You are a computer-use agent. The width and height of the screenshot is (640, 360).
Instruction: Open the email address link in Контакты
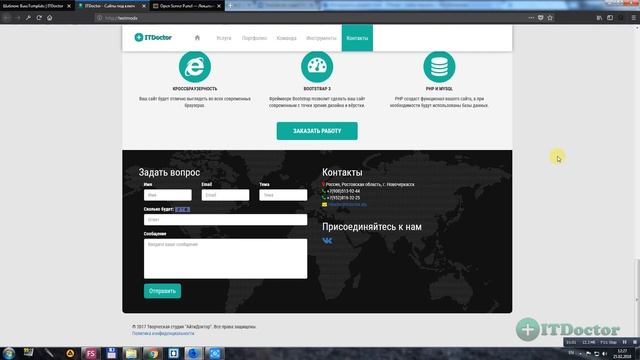pos(347,204)
